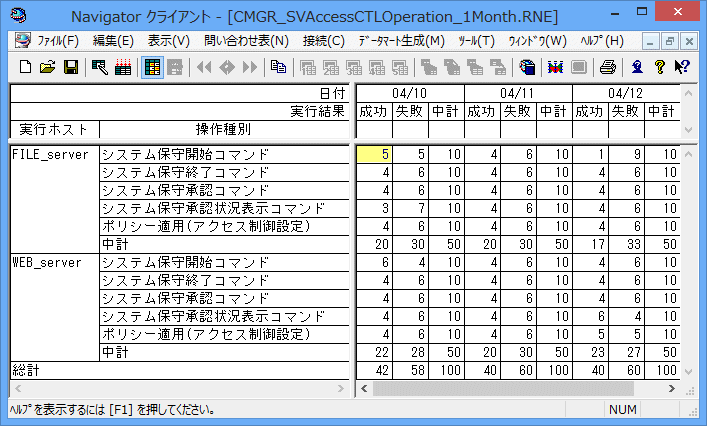Click the calendar grid icon in toolbar

pos(122,68)
